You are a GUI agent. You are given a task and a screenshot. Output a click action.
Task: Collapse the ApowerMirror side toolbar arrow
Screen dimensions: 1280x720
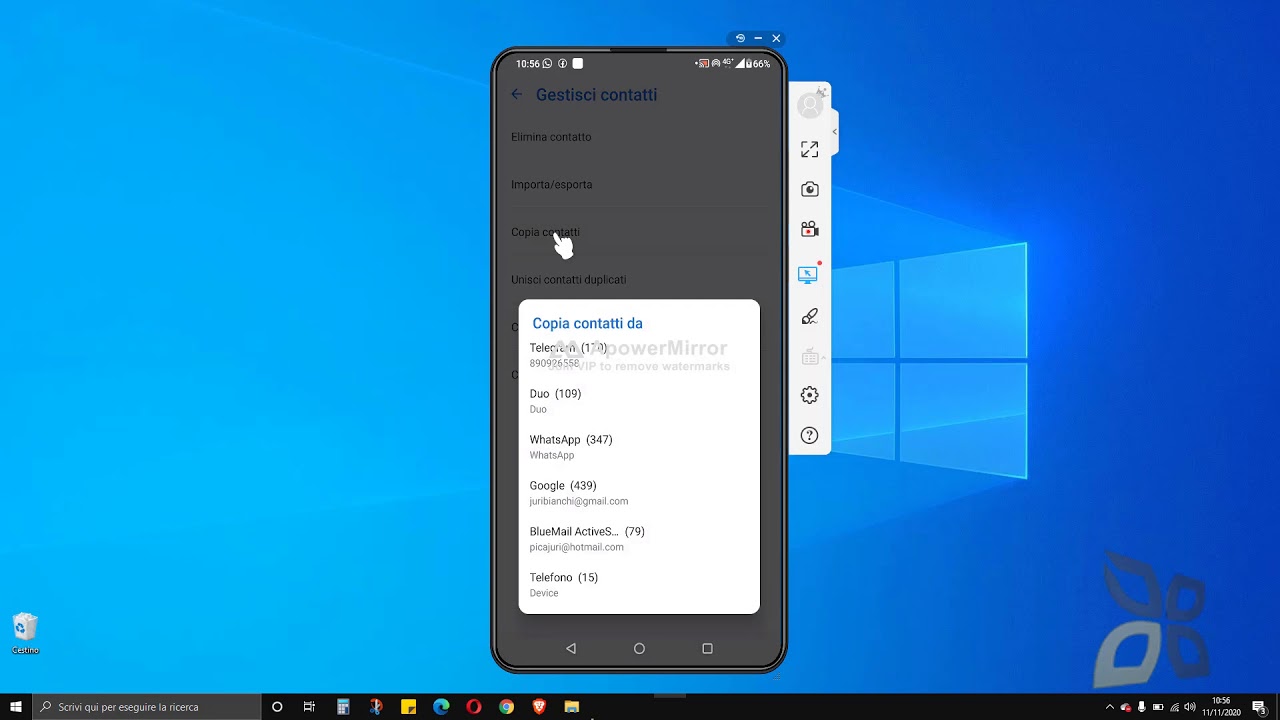coord(834,131)
